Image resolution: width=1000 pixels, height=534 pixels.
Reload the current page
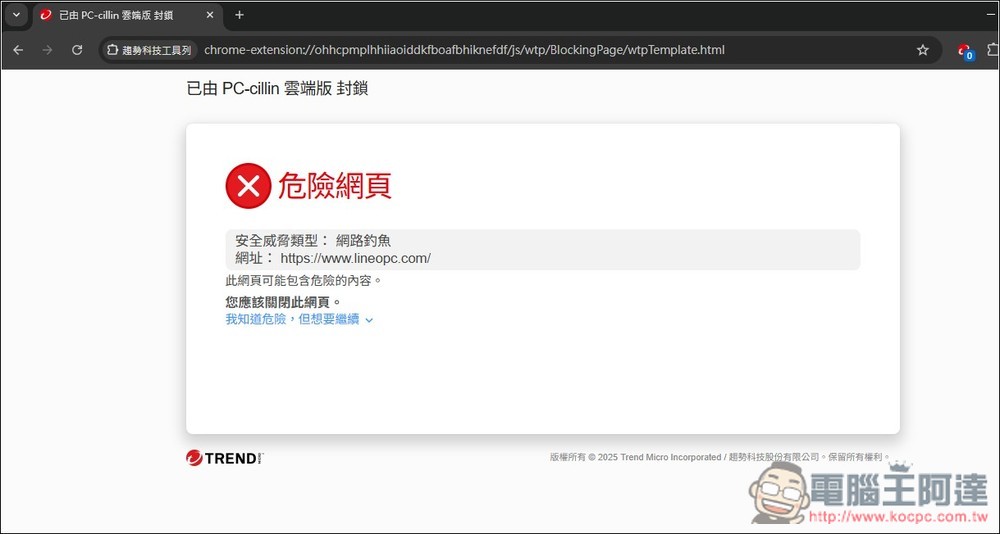pyautogui.click(x=77, y=50)
